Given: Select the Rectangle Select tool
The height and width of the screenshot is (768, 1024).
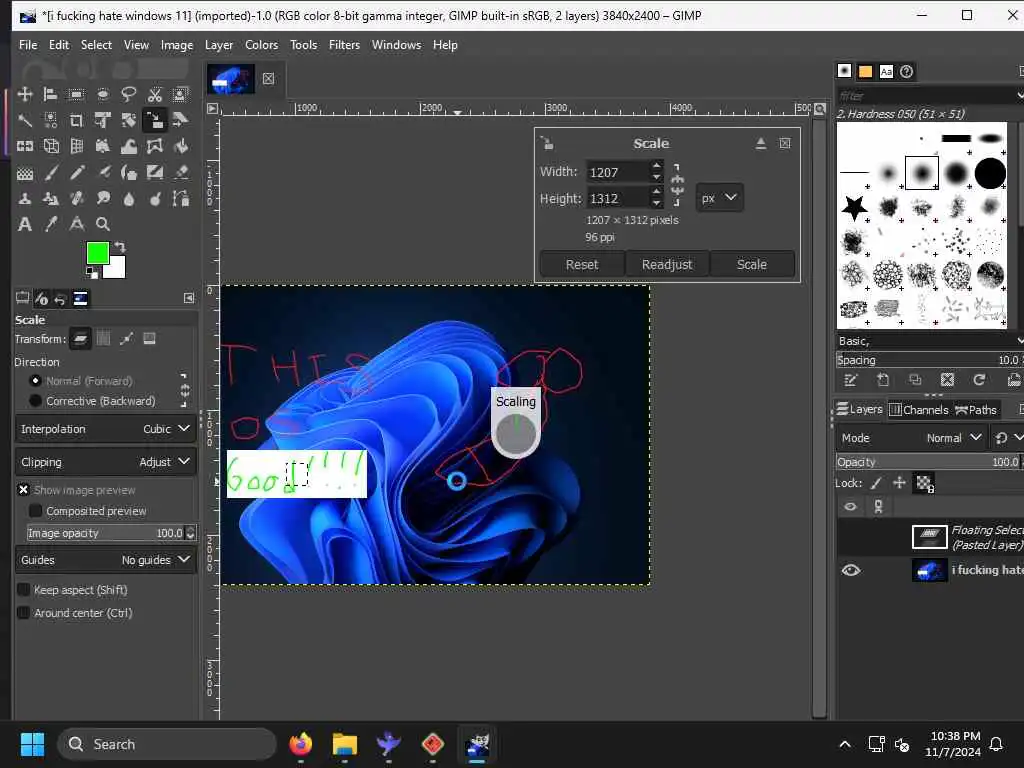Looking at the screenshot, I should point(76,94).
